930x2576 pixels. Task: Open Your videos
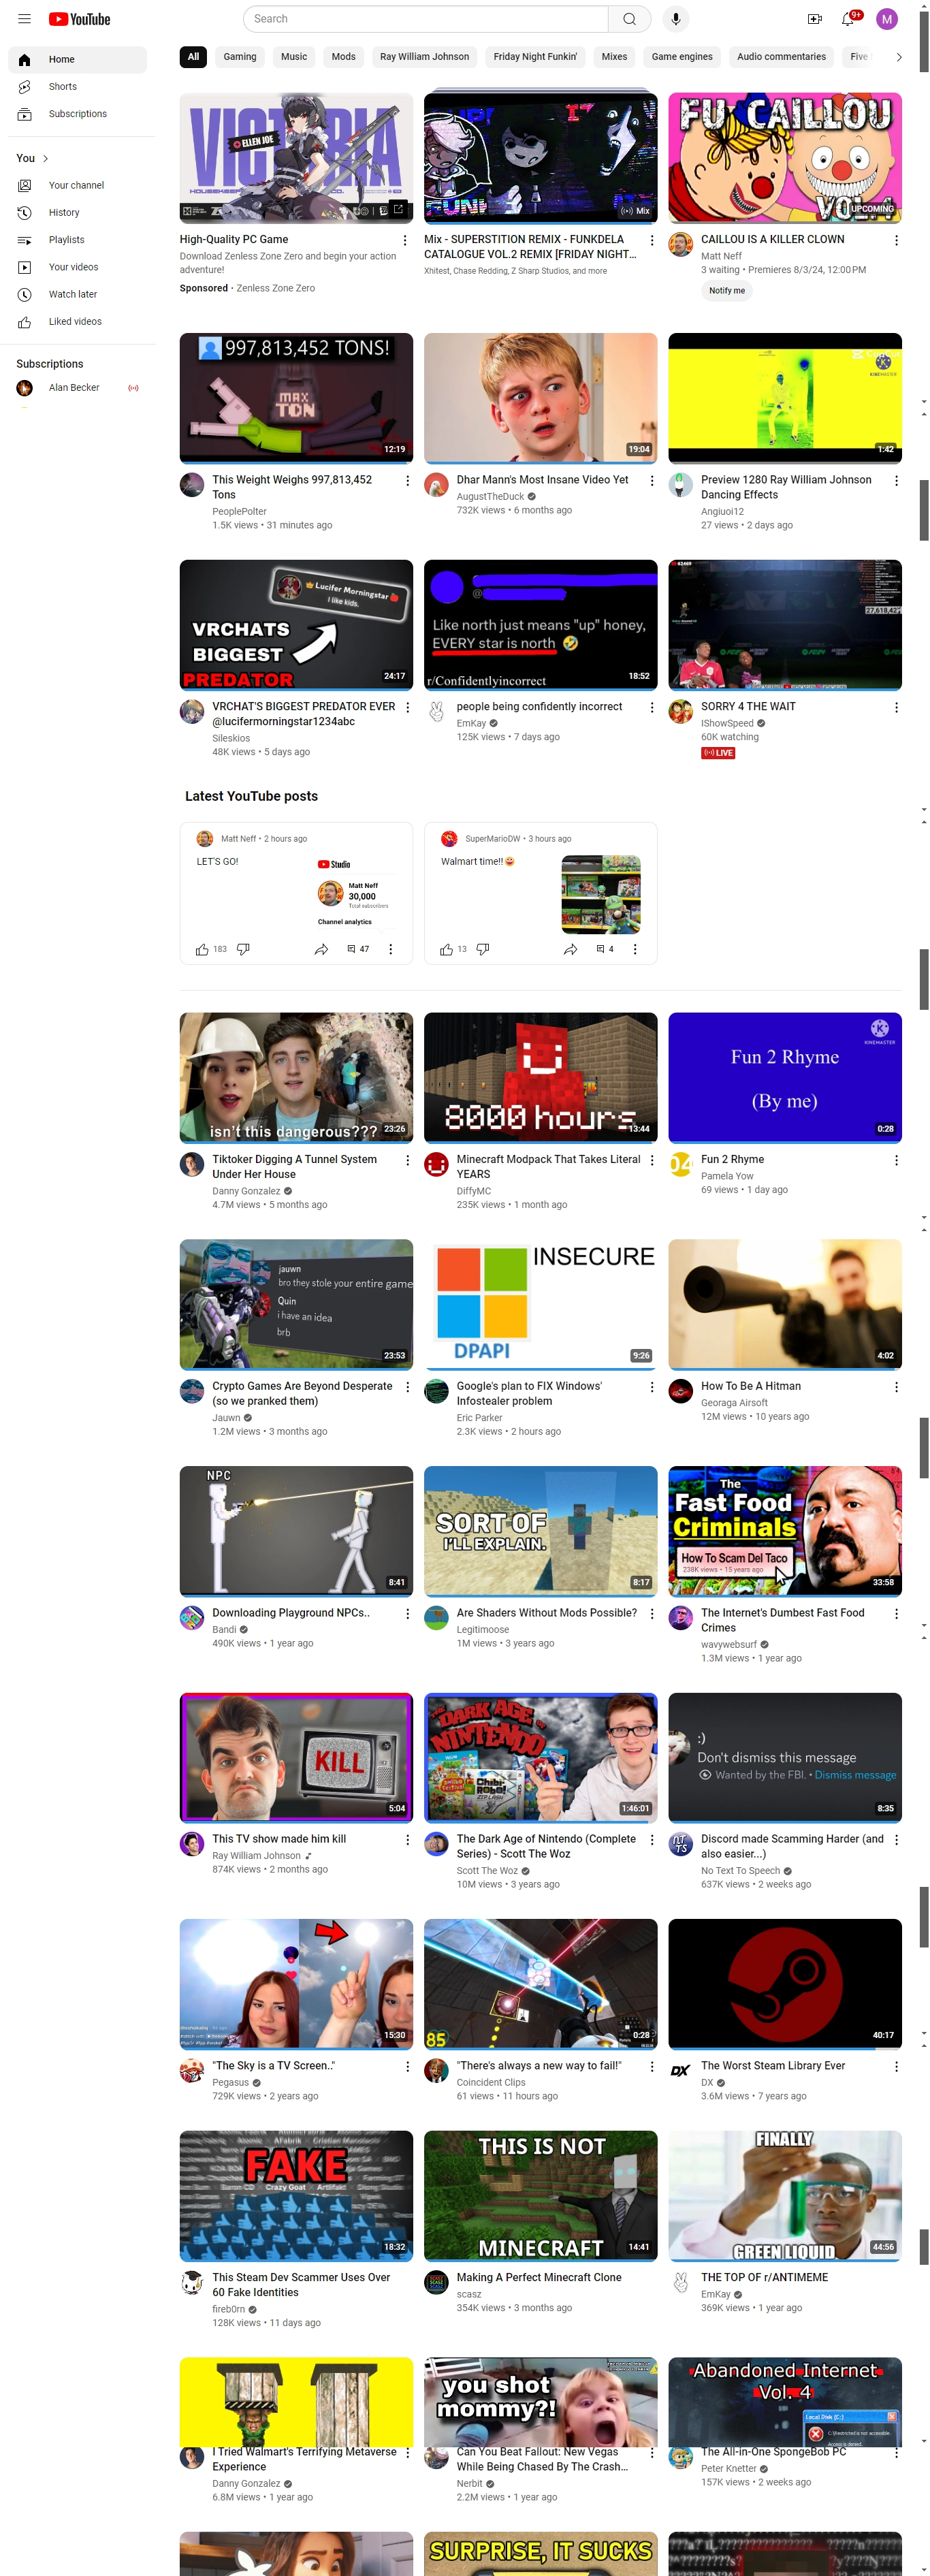tap(77, 267)
